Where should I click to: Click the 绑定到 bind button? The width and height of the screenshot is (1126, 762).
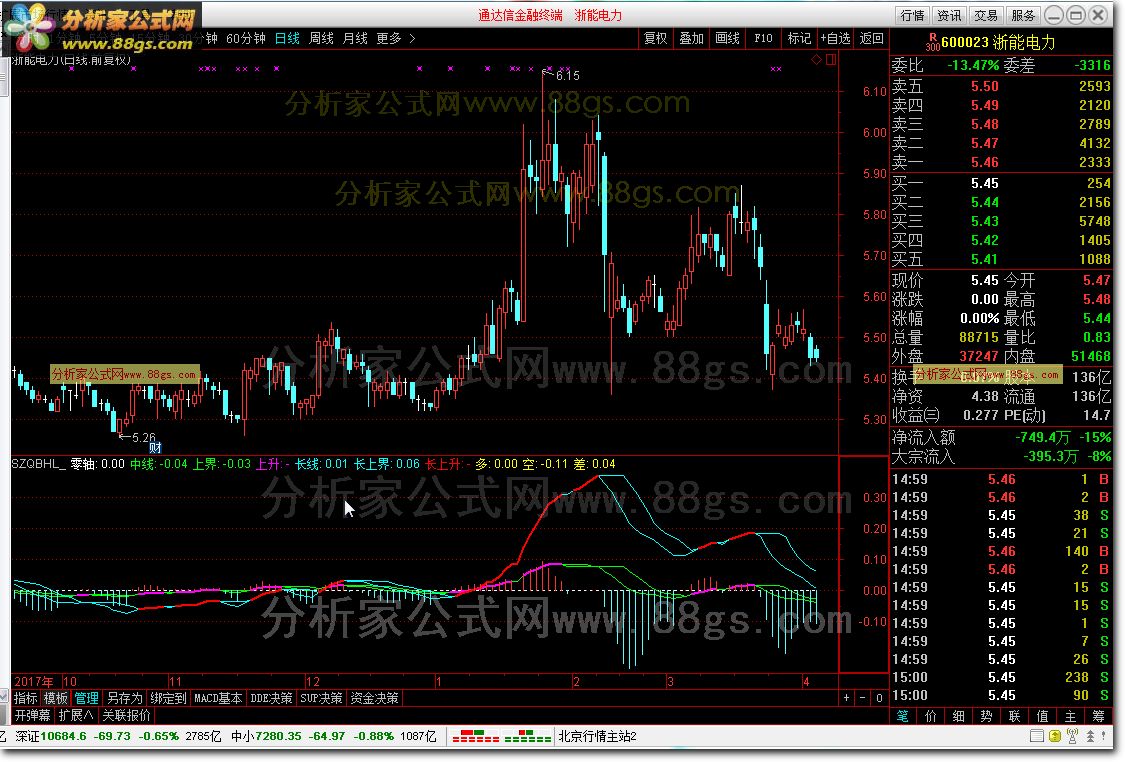tap(168, 697)
